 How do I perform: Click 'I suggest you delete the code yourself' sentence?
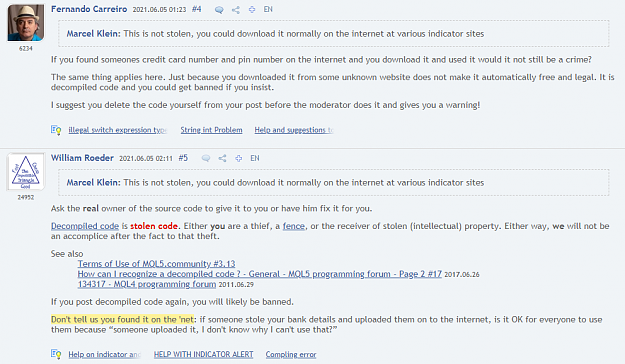265,105
